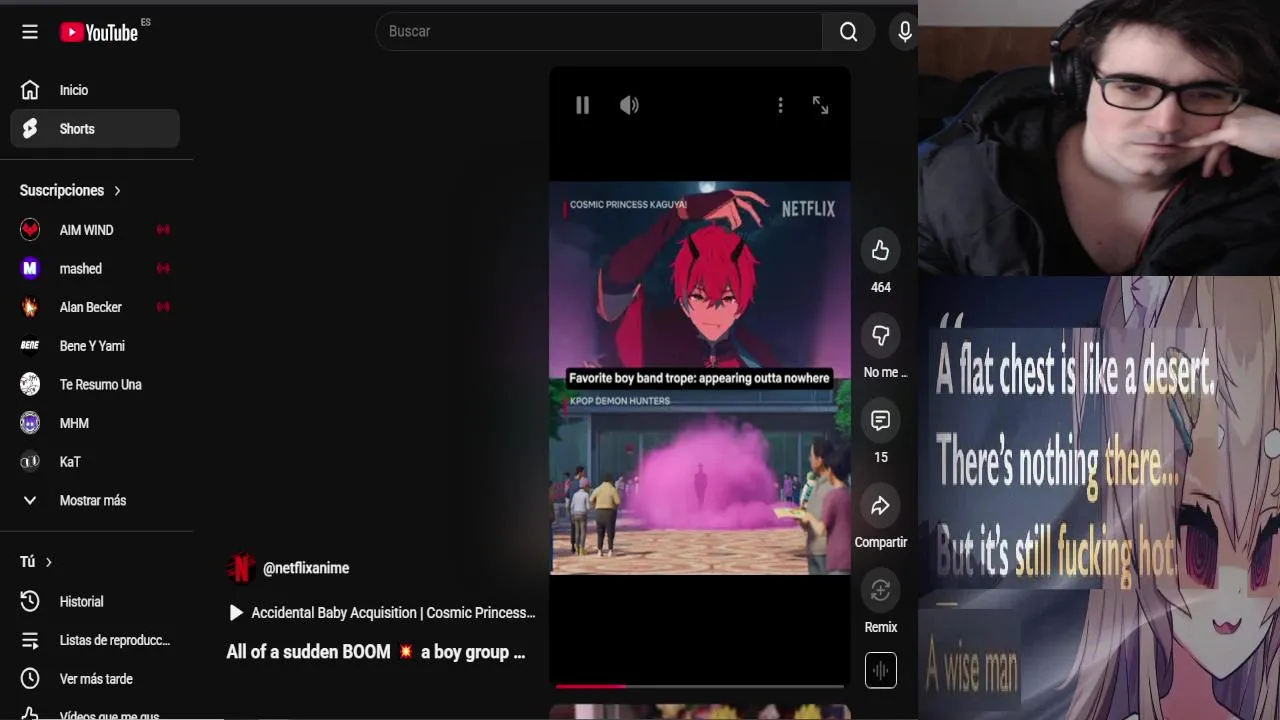Click the Historial clock-arrow icon

[x=30, y=601]
